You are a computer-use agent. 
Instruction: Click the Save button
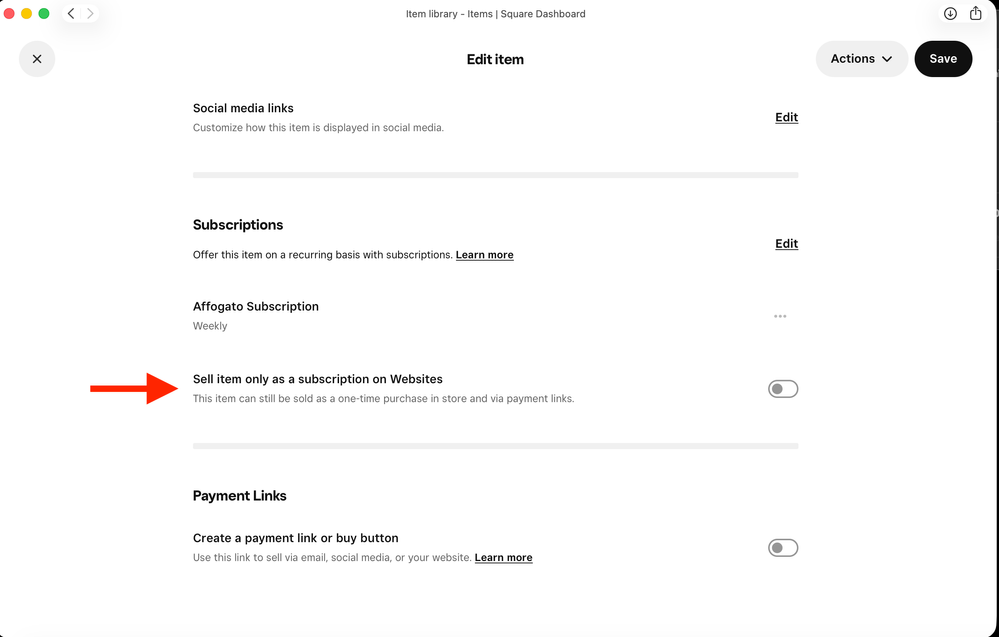click(x=942, y=58)
